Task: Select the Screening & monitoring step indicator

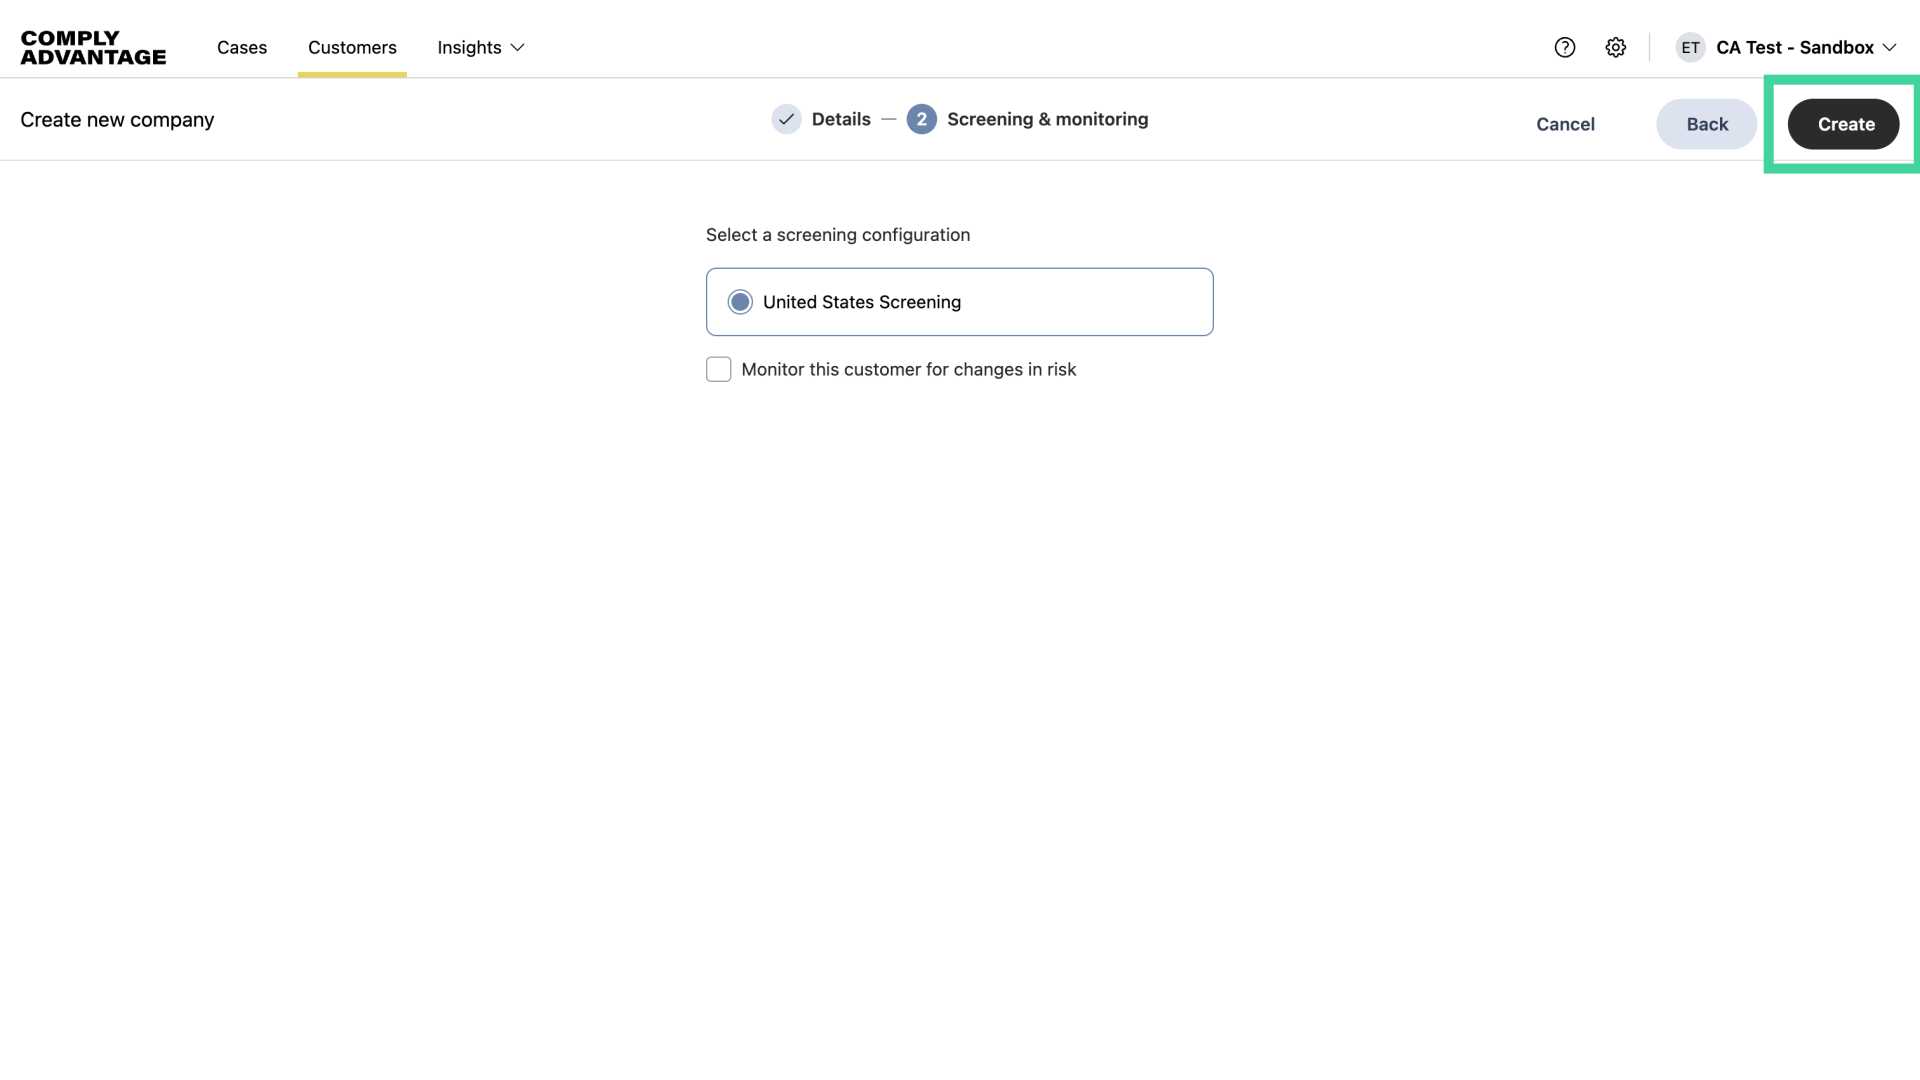Action: (x=1047, y=119)
